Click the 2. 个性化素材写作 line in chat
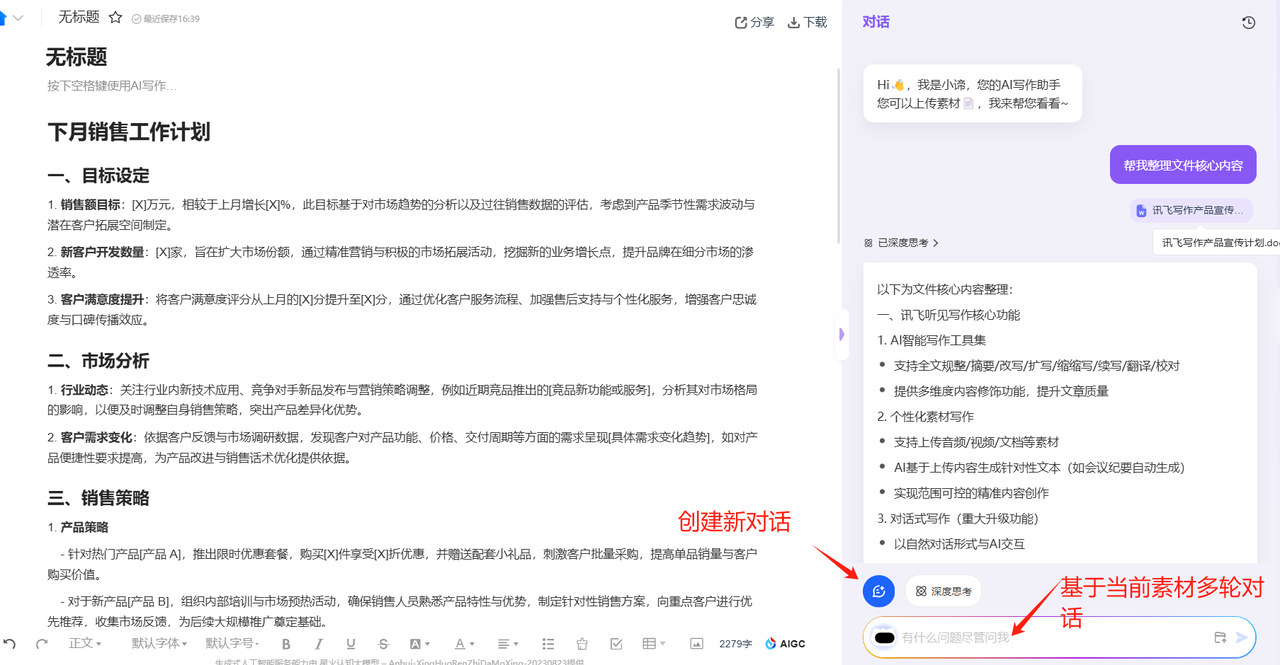Image resolution: width=1280 pixels, height=665 pixels. [925, 416]
